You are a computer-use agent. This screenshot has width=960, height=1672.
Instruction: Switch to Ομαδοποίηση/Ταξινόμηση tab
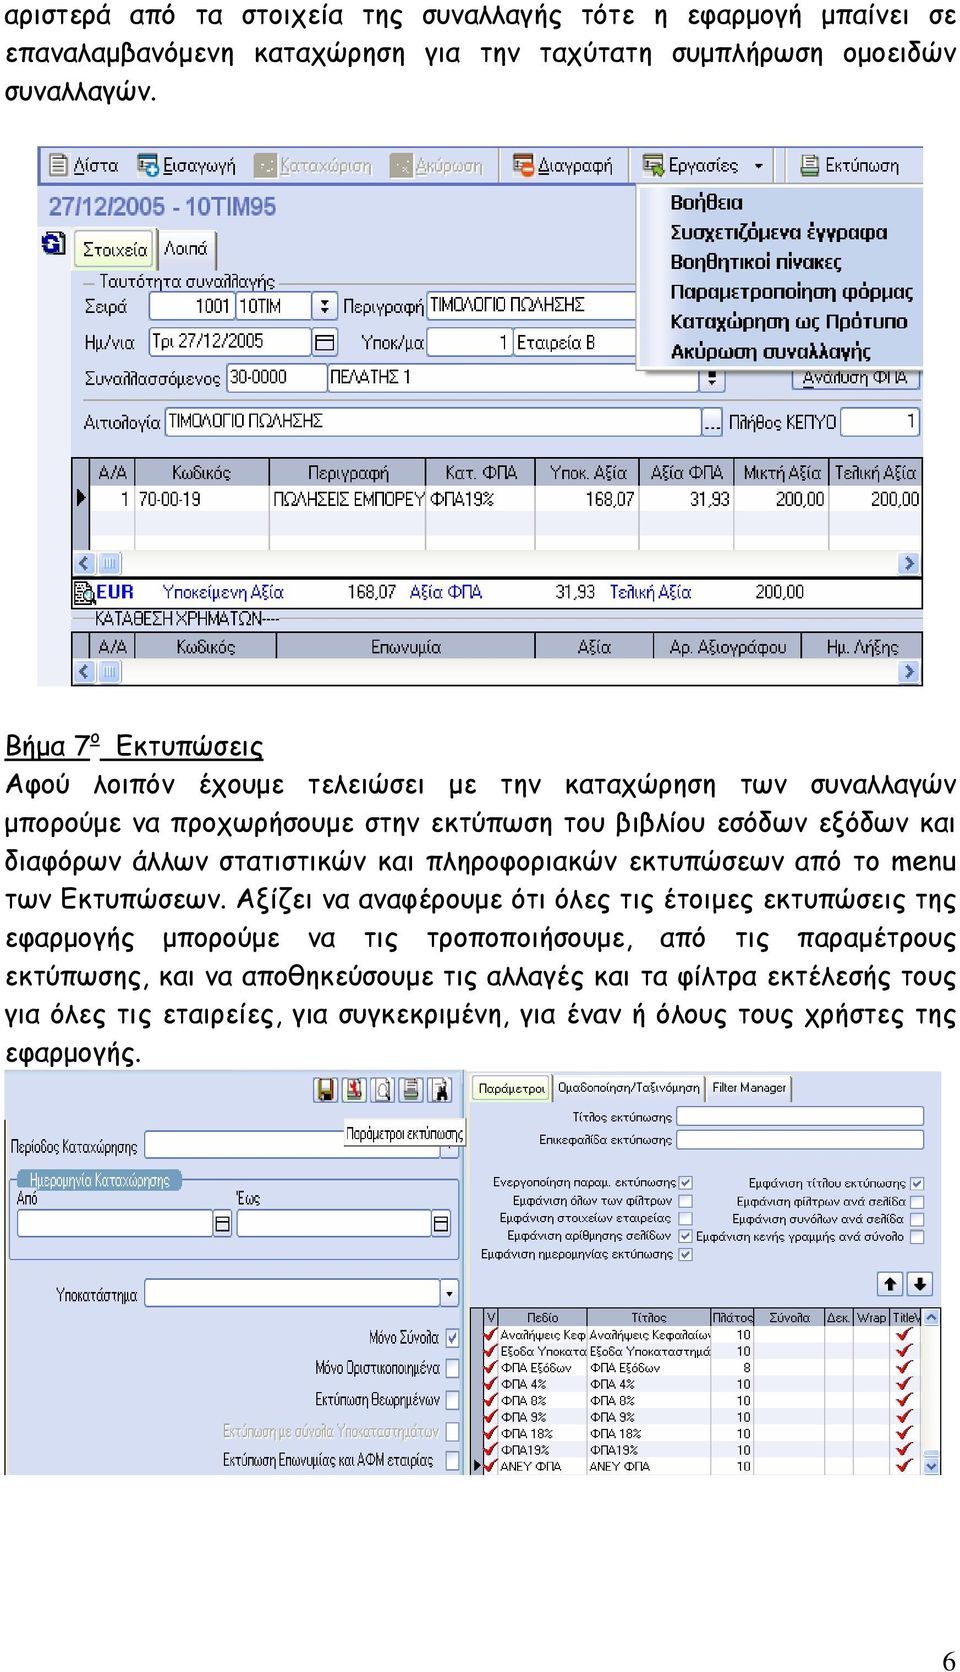628,1088
